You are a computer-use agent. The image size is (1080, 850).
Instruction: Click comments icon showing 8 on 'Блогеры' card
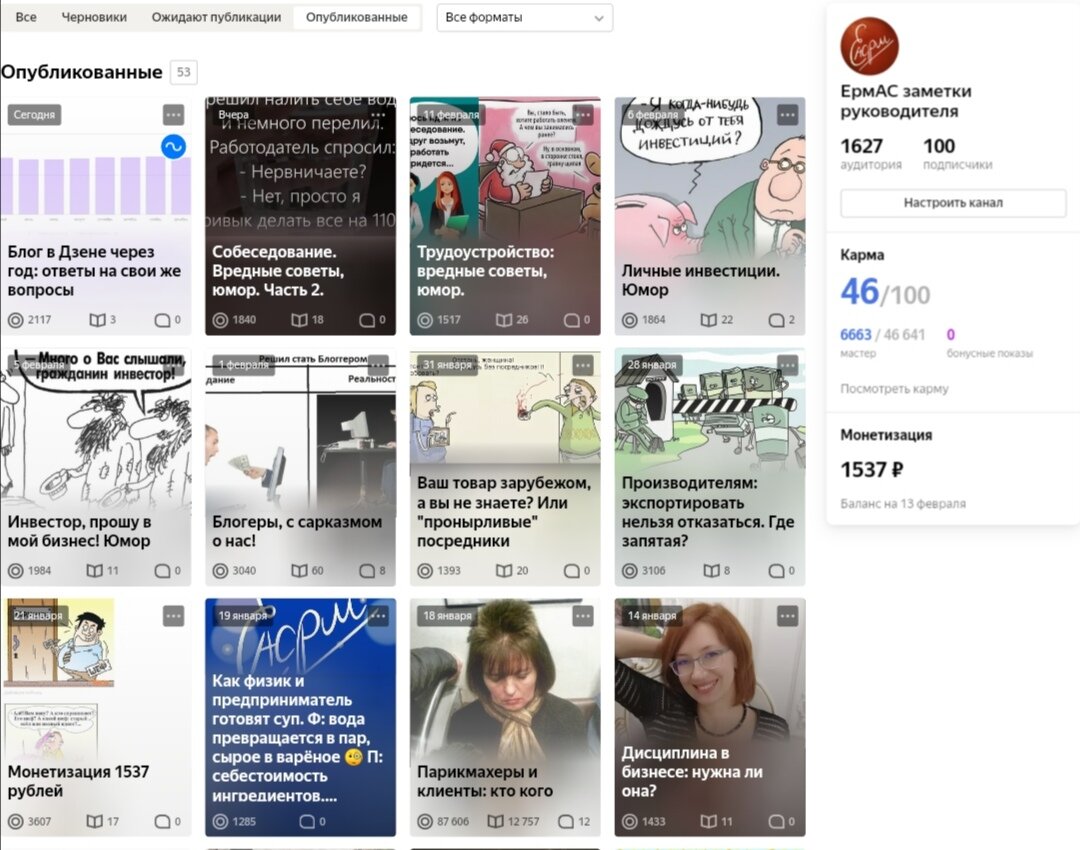367,570
